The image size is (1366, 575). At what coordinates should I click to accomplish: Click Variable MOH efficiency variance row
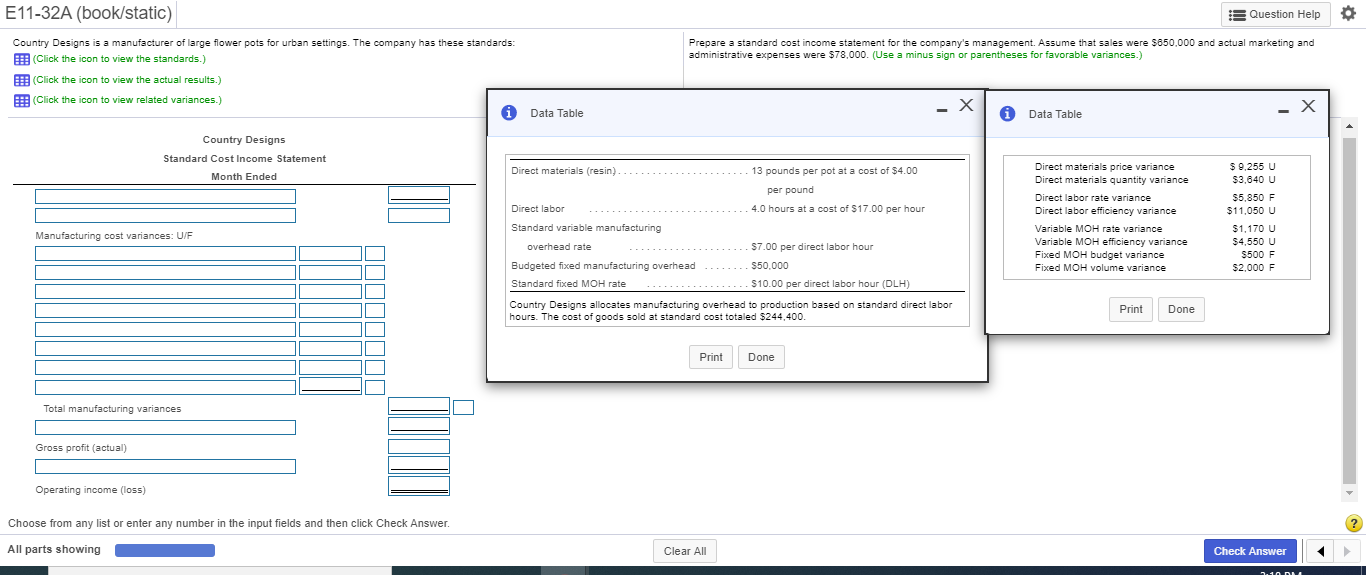point(1155,242)
